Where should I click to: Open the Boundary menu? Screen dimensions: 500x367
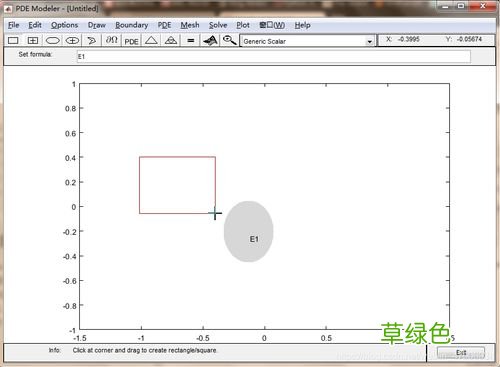pyautogui.click(x=132, y=25)
